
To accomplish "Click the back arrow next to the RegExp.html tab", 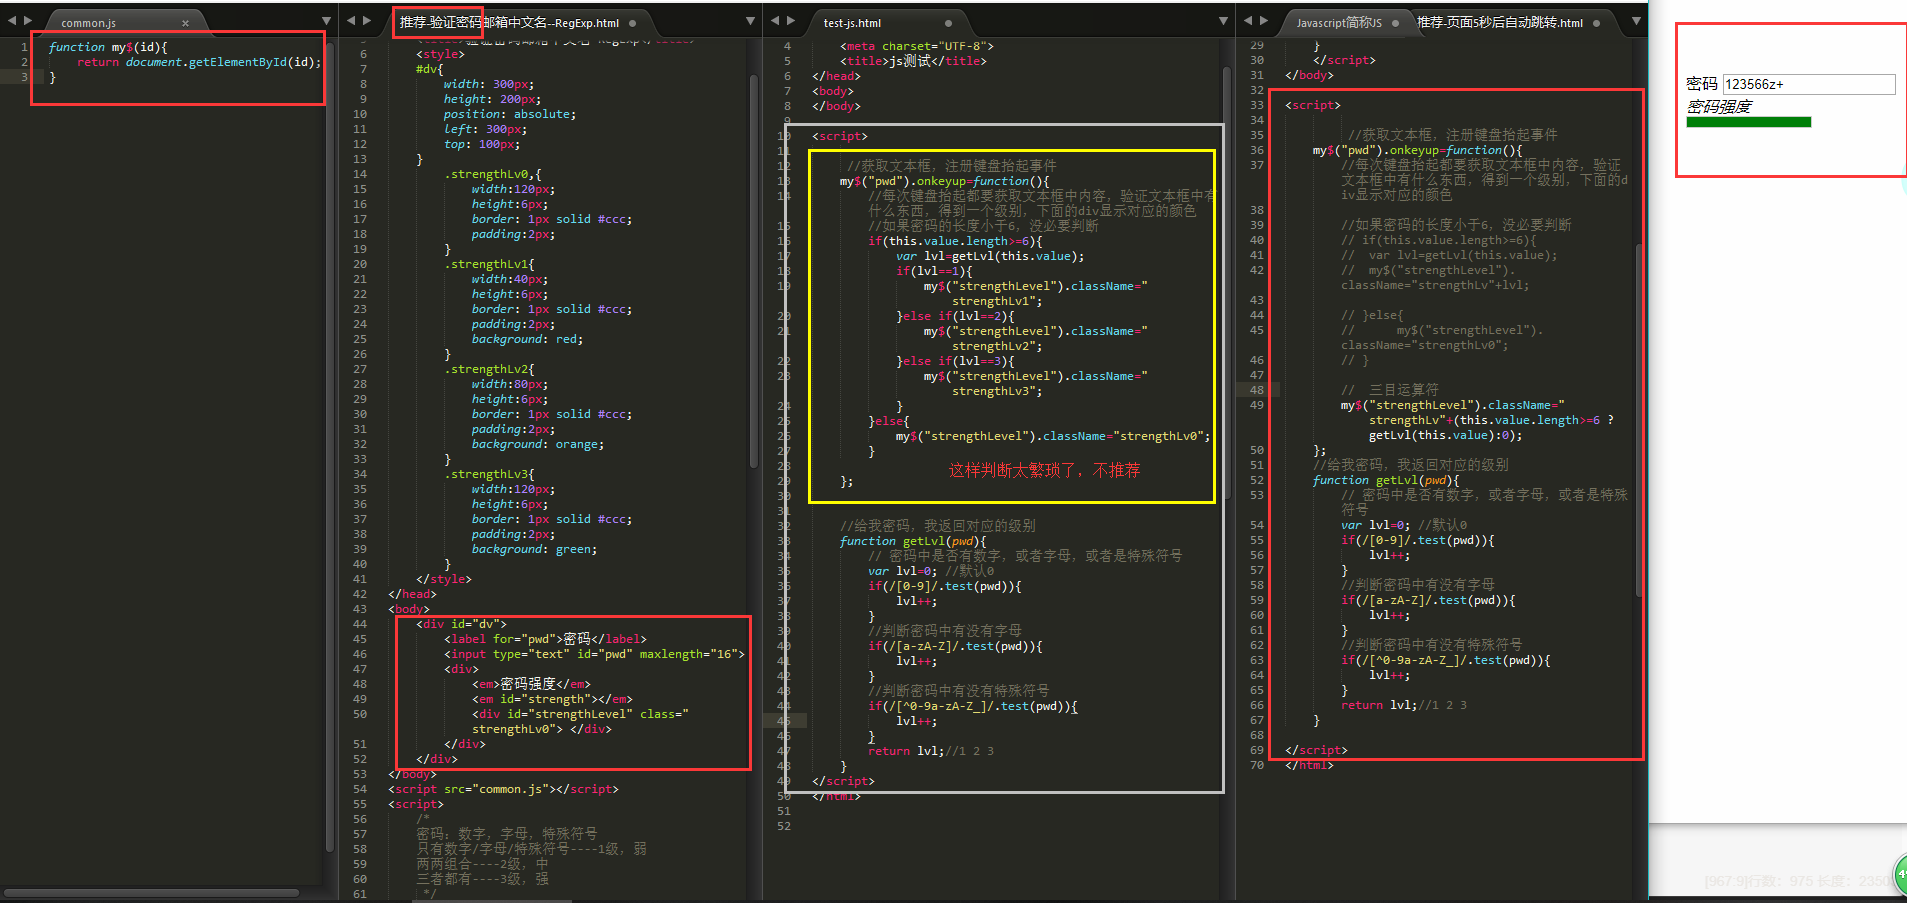I will click(x=352, y=19).
